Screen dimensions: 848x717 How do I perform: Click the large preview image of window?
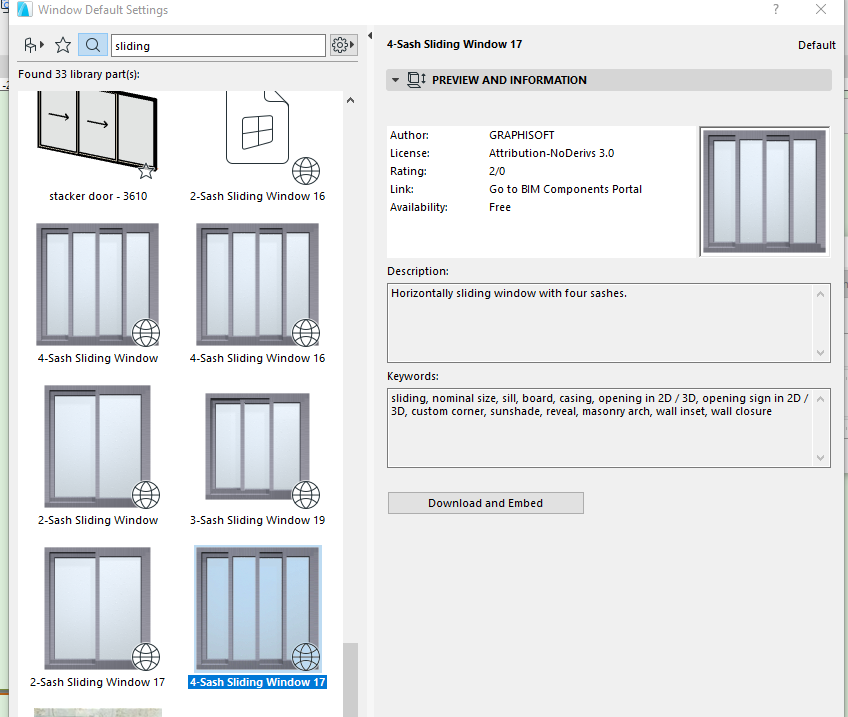point(764,191)
